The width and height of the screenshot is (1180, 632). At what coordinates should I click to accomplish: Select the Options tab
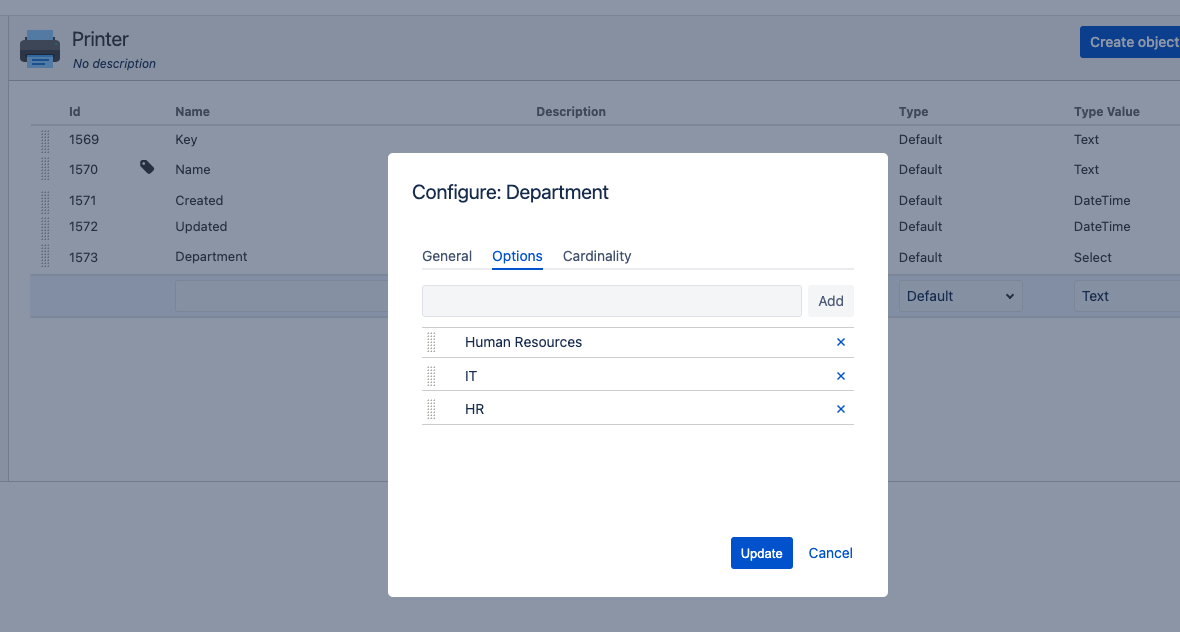(x=517, y=256)
